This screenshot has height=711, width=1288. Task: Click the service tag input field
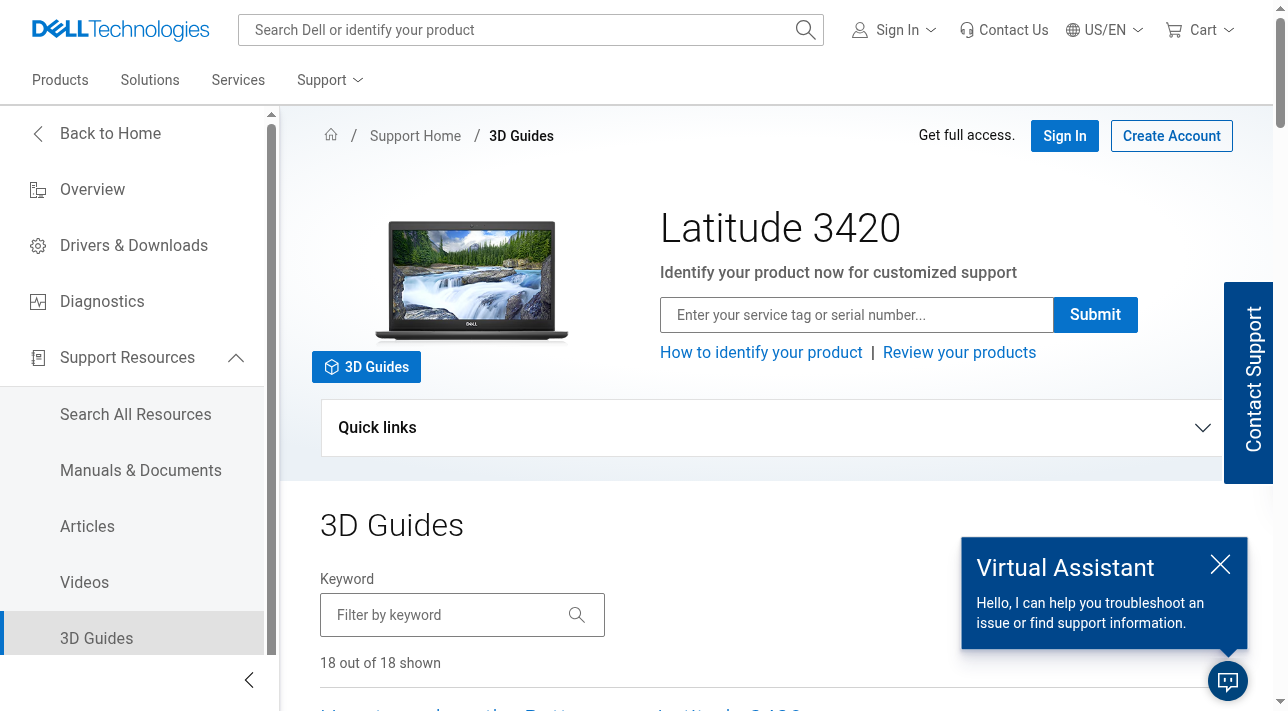(x=857, y=315)
